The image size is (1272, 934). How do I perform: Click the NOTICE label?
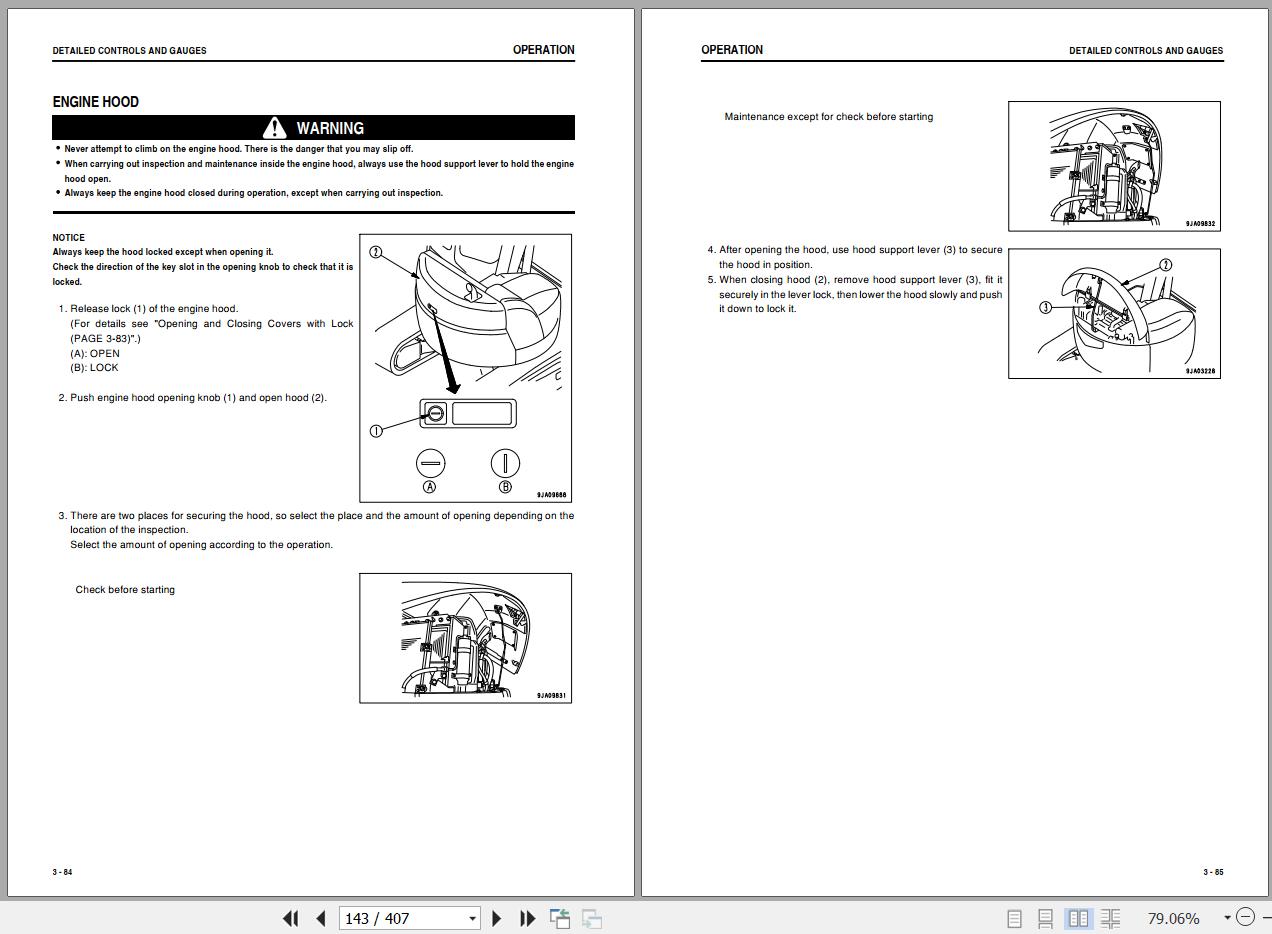[69, 238]
